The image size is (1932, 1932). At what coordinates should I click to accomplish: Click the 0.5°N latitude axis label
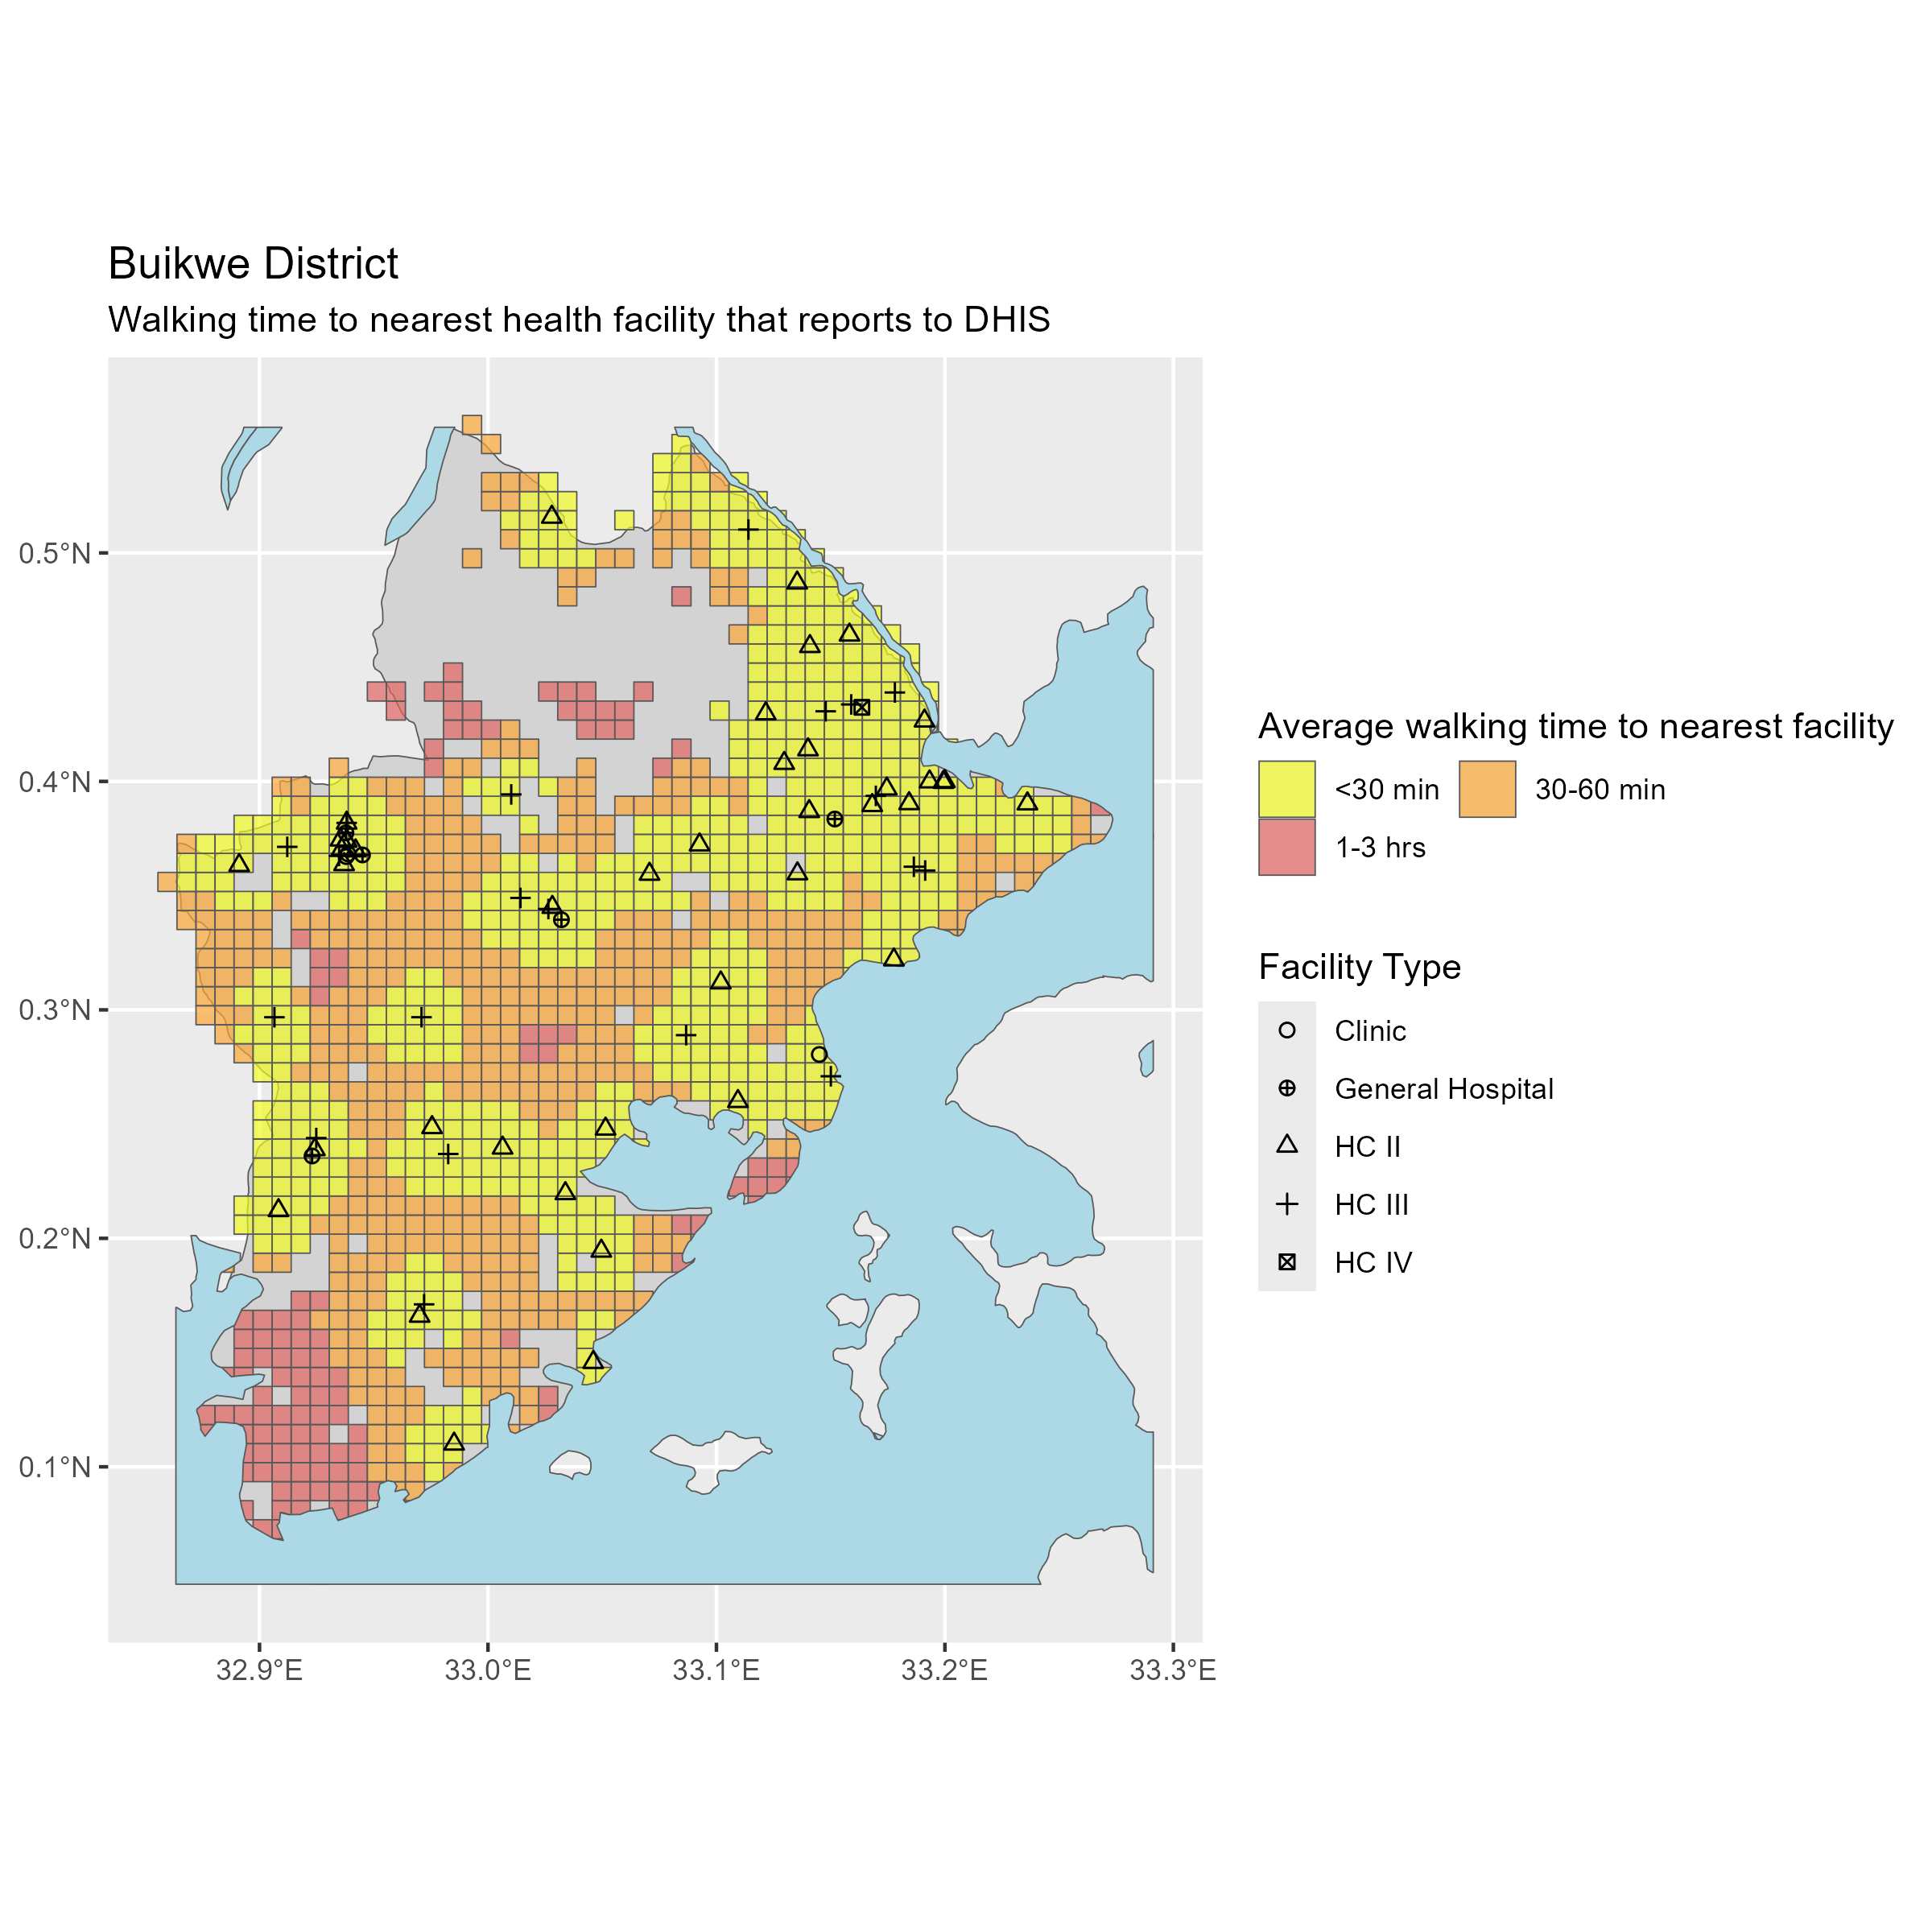pos(54,553)
